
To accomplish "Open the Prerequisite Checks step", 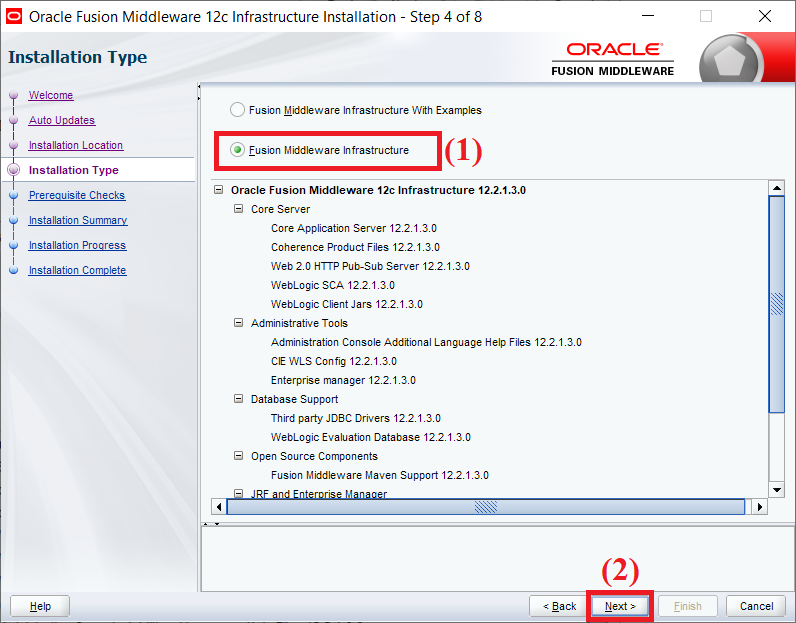I will pos(77,195).
